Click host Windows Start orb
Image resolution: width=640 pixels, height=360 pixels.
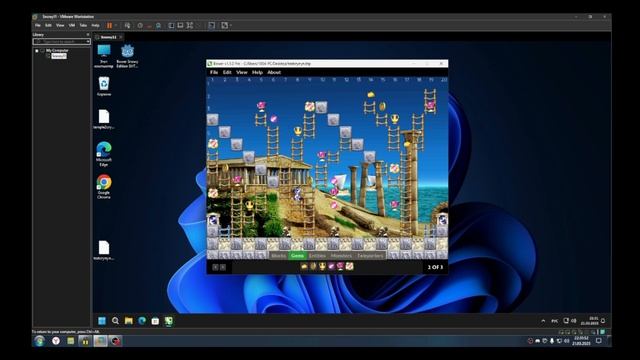point(40,341)
